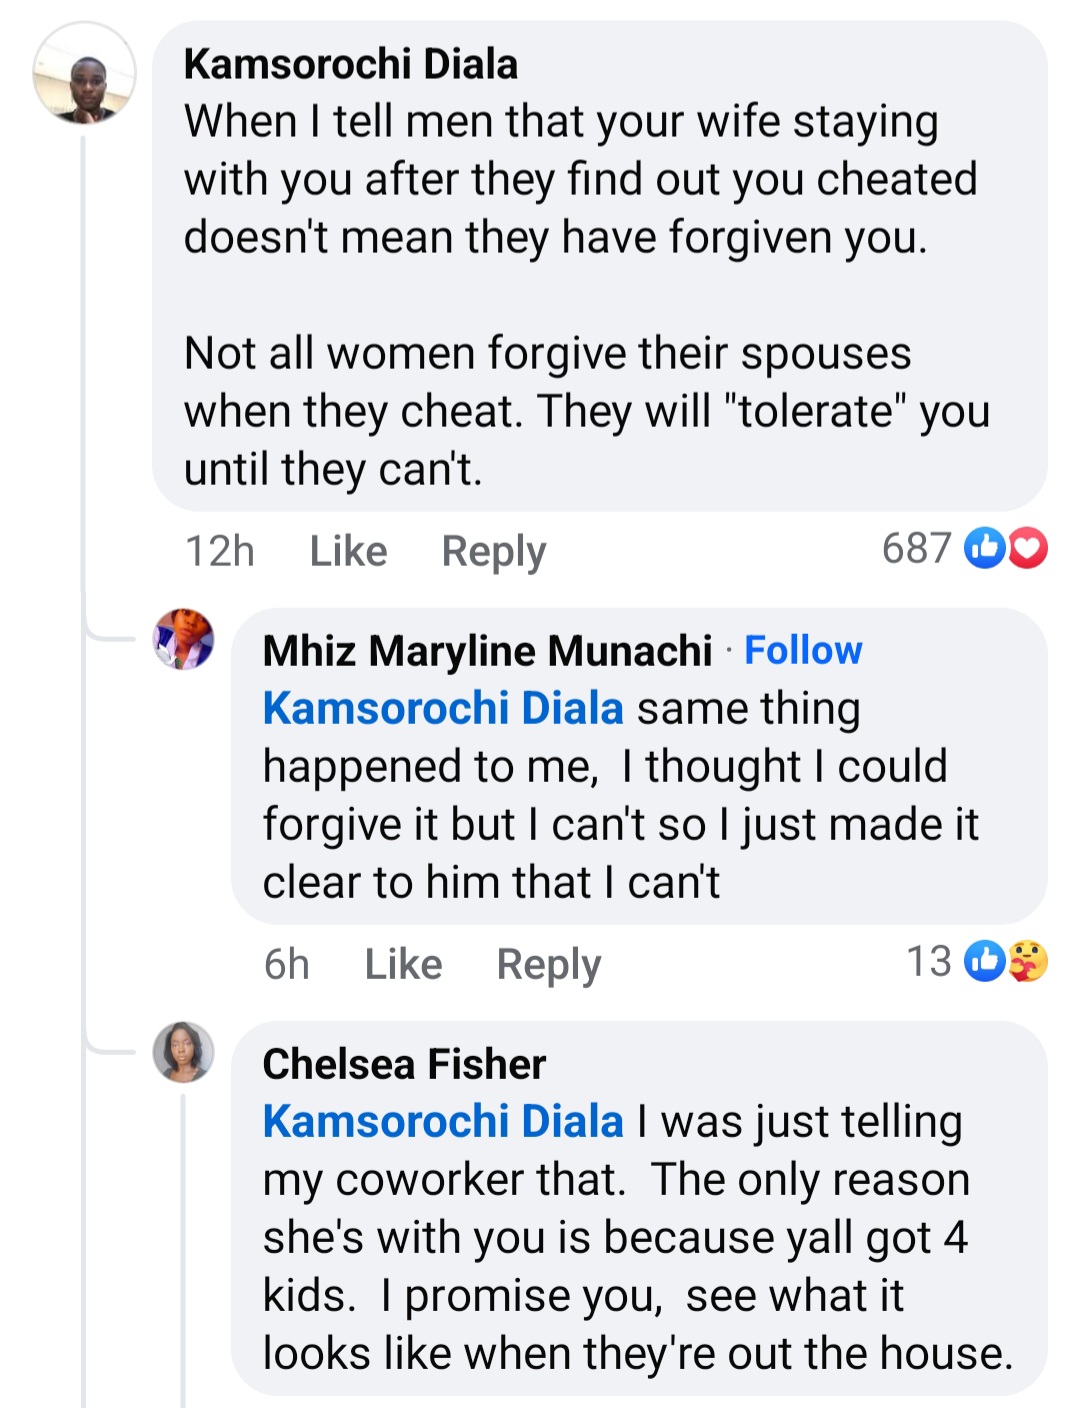This screenshot has width=1080, height=1408.
Task: Click red heart reaction icon beside 687
Action: pyautogui.click(x=1028, y=548)
